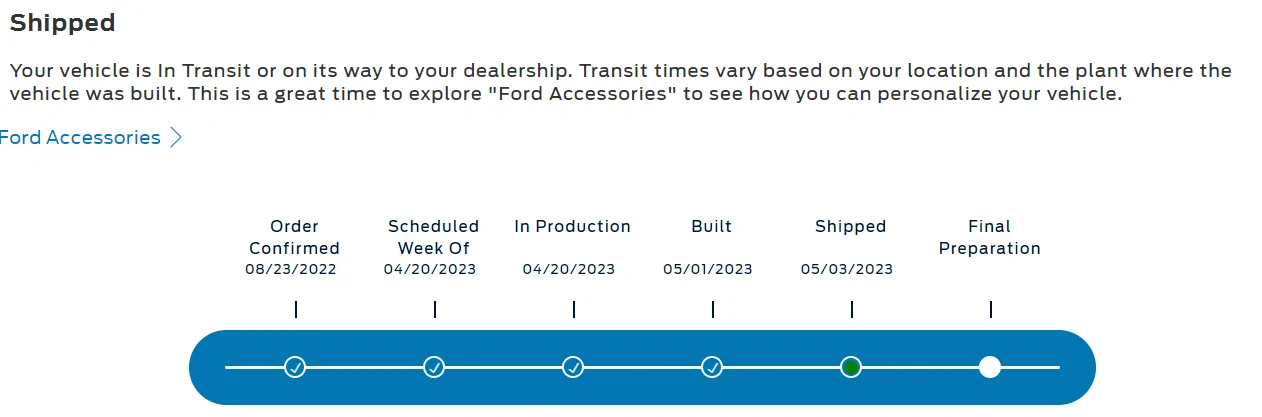Click the chevron arrow beside Ford Accessories
The height and width of the screenshot is (417, 1262).
(x=176, y=138)
